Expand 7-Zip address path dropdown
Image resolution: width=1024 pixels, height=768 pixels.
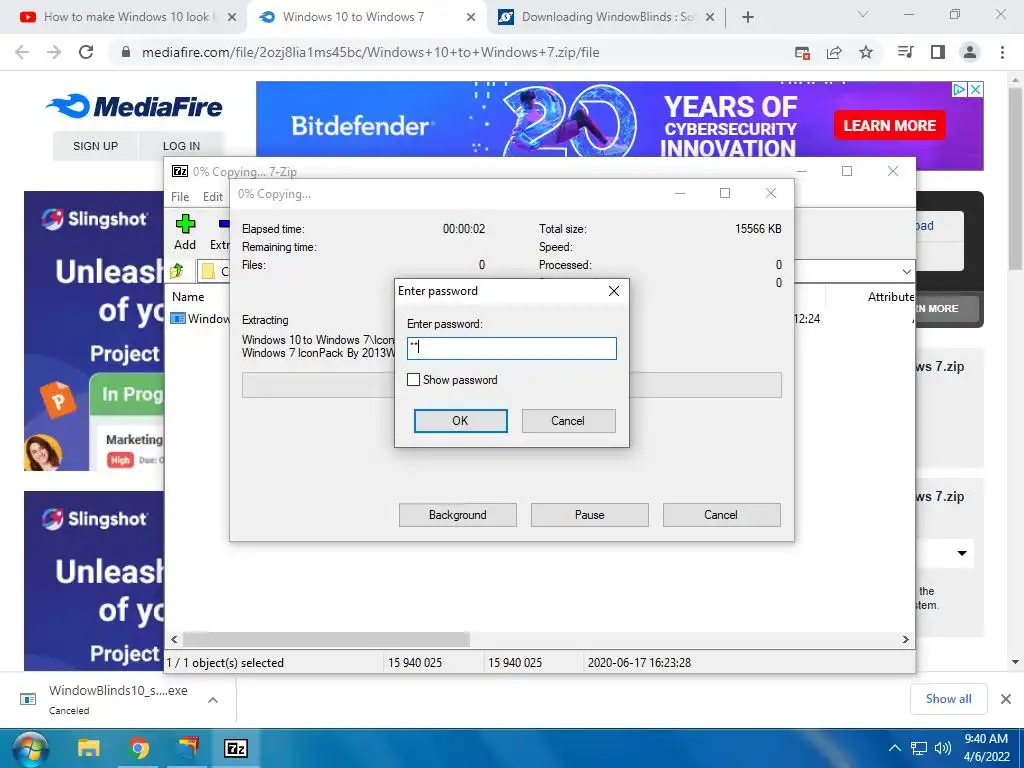pos(906,271)
